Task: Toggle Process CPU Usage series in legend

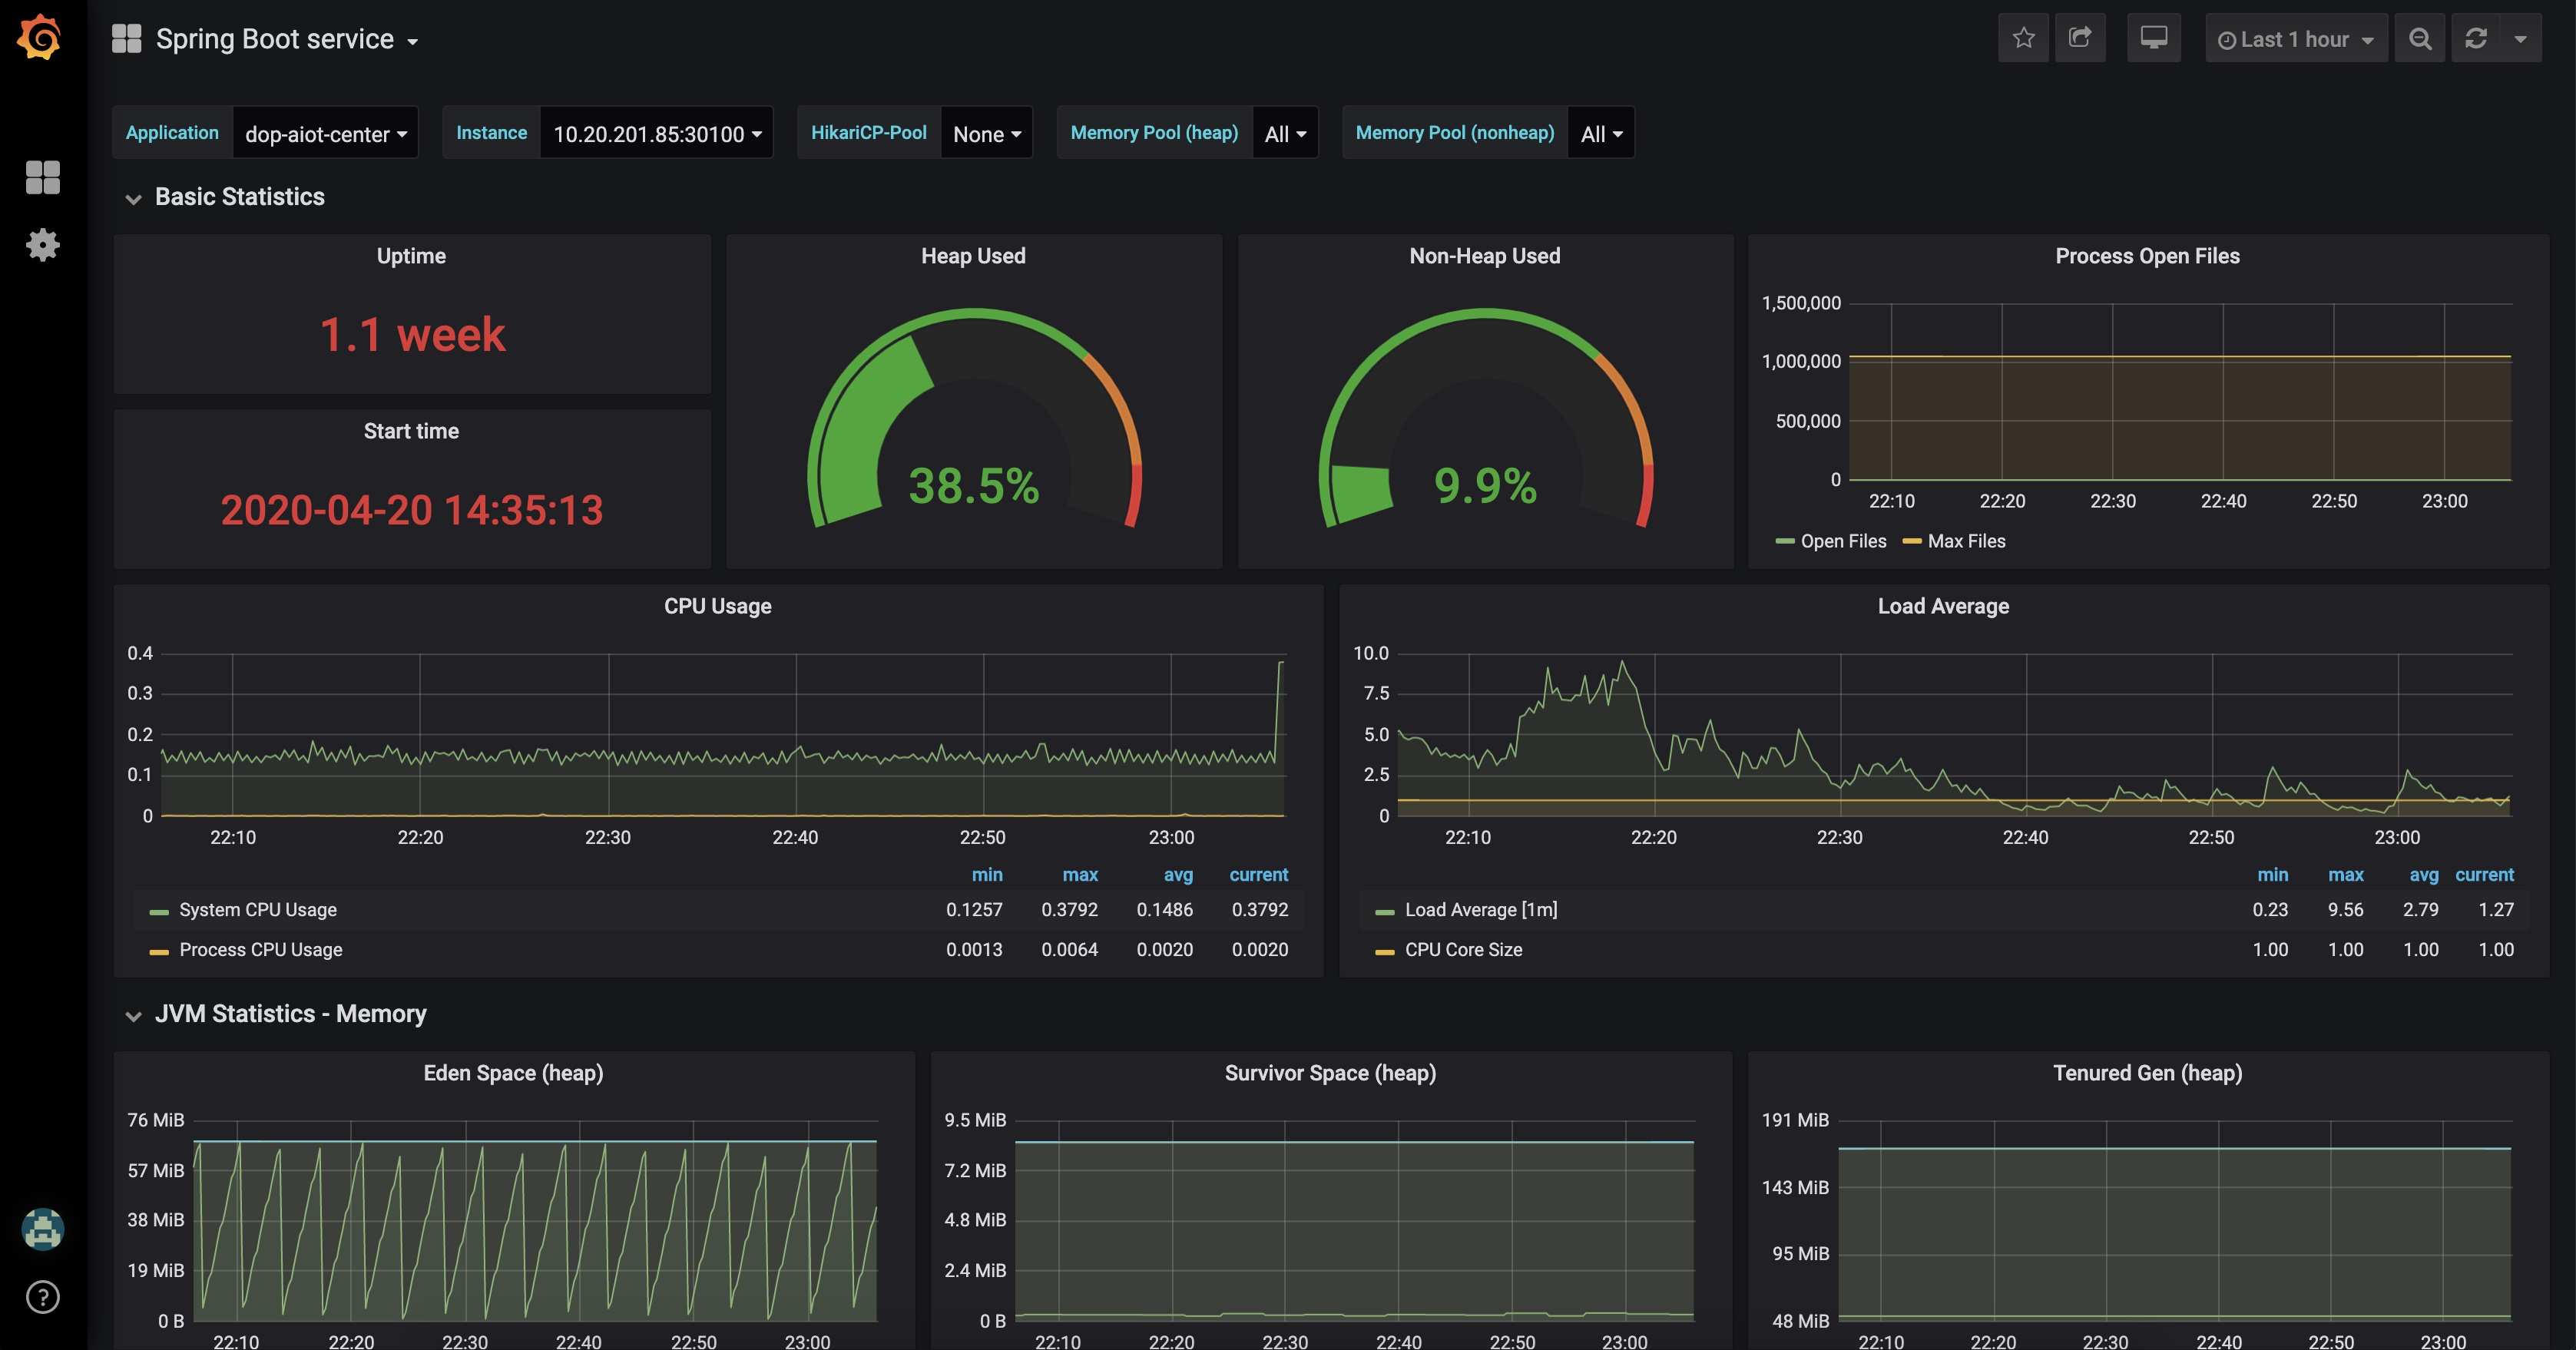Action: point(261,950)
